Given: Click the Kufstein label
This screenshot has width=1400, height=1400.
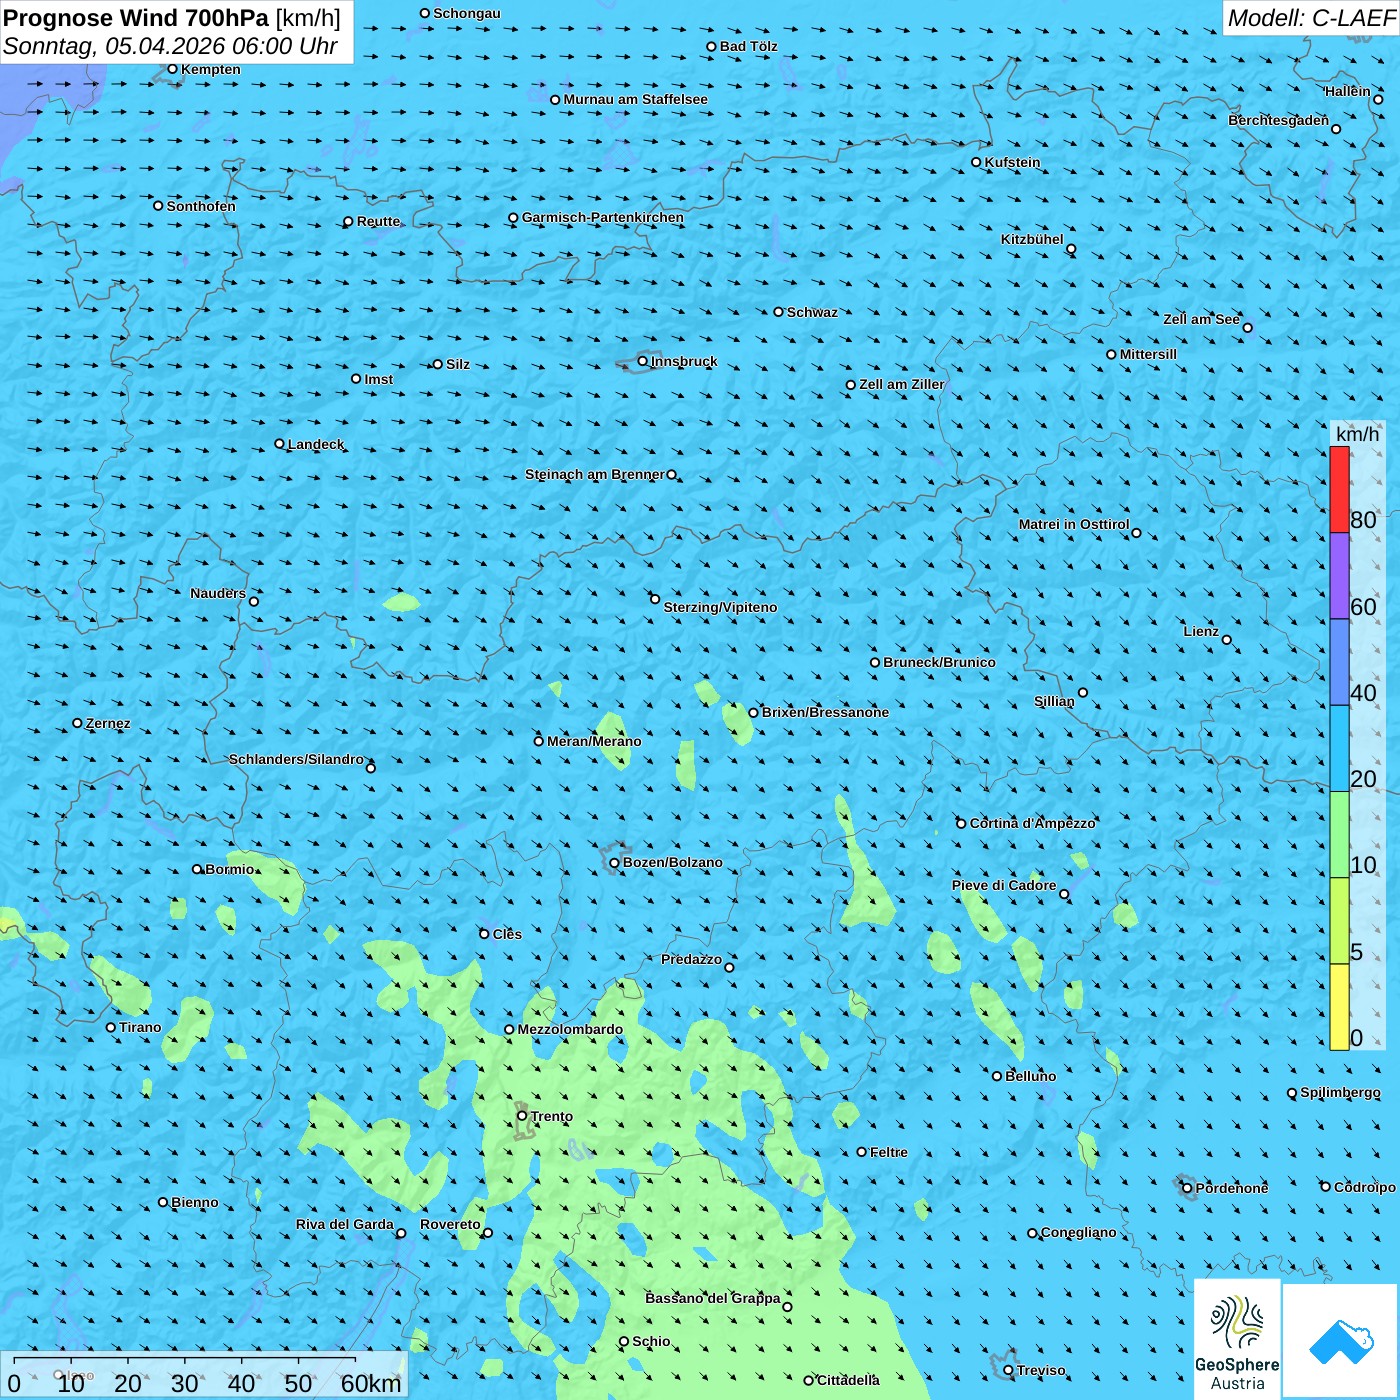Looking at the screenshot, I should (1012, 162).
